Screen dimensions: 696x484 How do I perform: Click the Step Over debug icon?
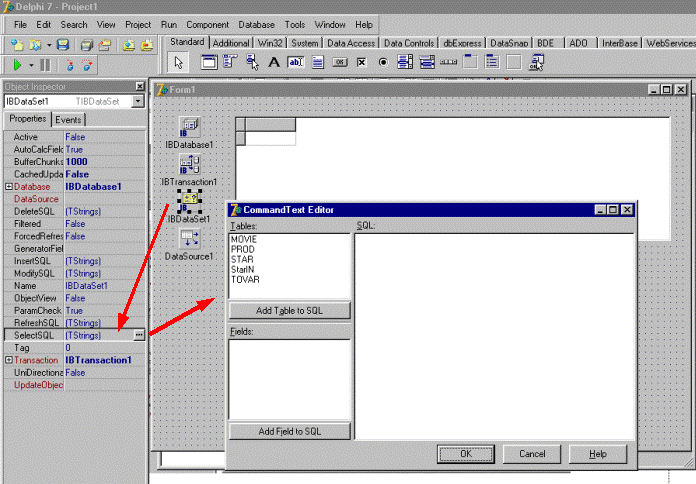click(87, 65)
